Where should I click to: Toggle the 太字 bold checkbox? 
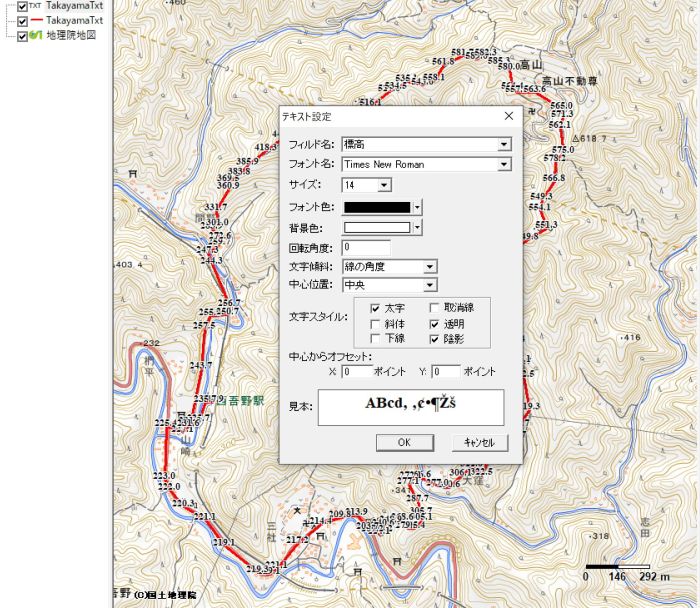pyautogui.click(x=376, y=309)
